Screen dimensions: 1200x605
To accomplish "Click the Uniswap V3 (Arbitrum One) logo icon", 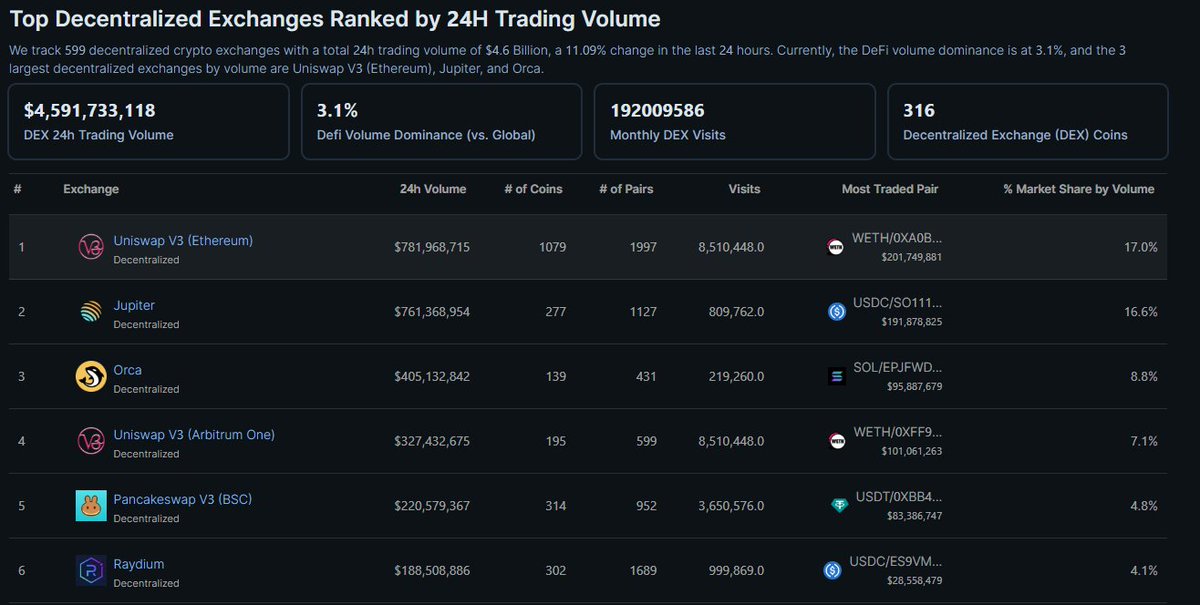I will [91, 441].
